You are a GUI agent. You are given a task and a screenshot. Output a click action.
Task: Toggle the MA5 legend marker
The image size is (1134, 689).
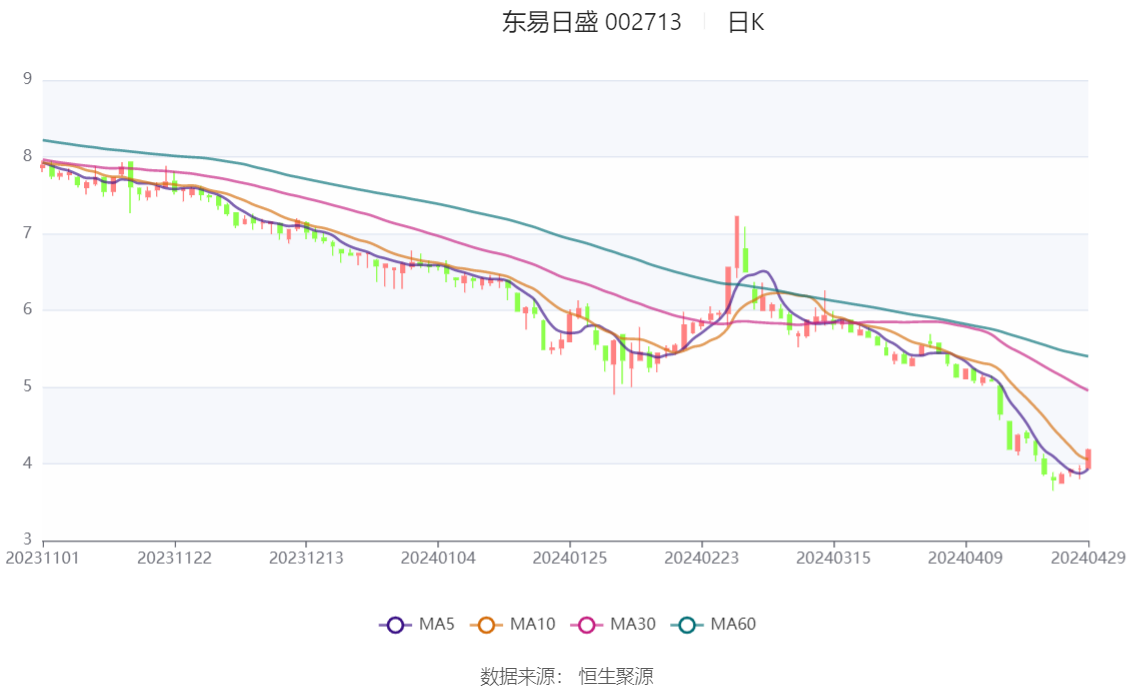point(395,625)
